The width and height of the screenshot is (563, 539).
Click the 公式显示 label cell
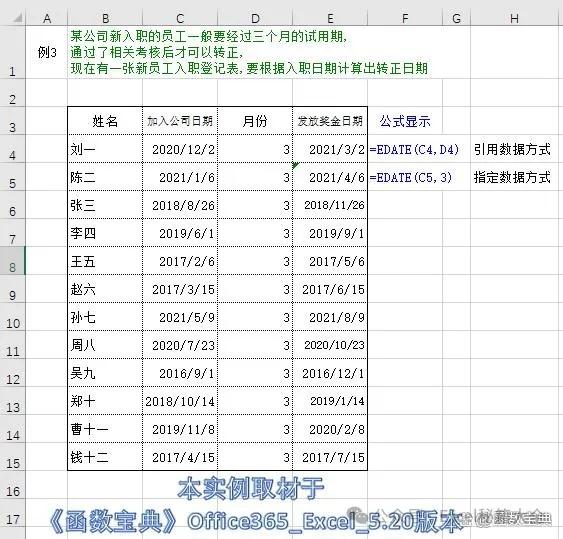click(405, 121)
